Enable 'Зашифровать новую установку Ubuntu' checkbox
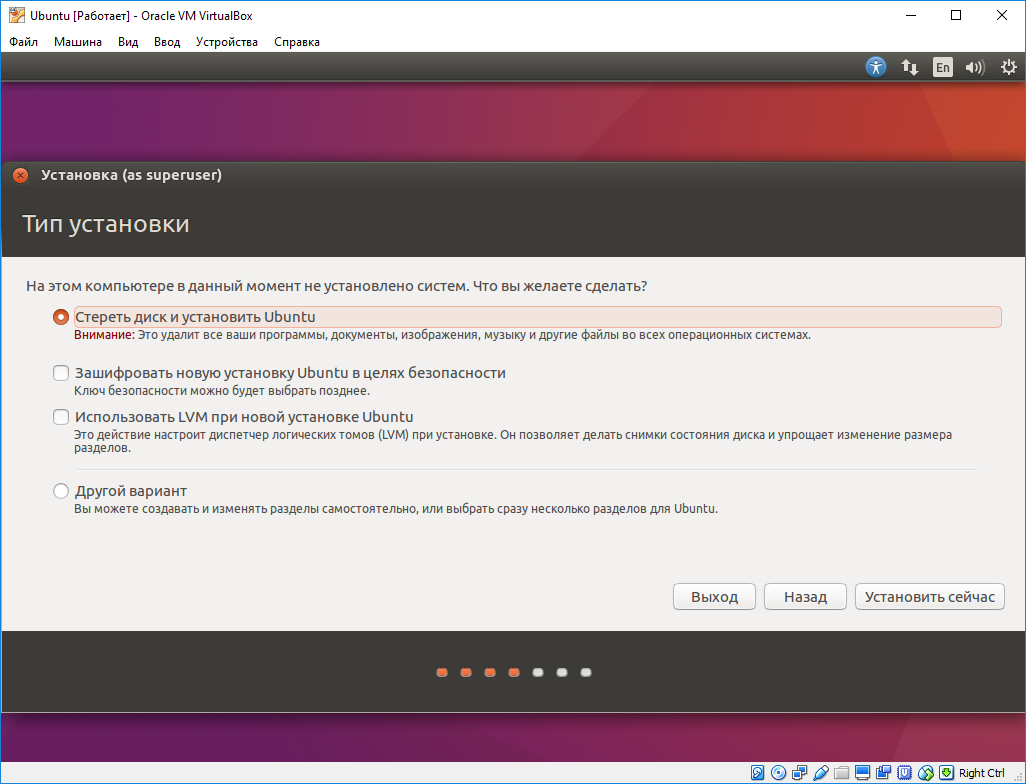 click(x=61, y=373)
